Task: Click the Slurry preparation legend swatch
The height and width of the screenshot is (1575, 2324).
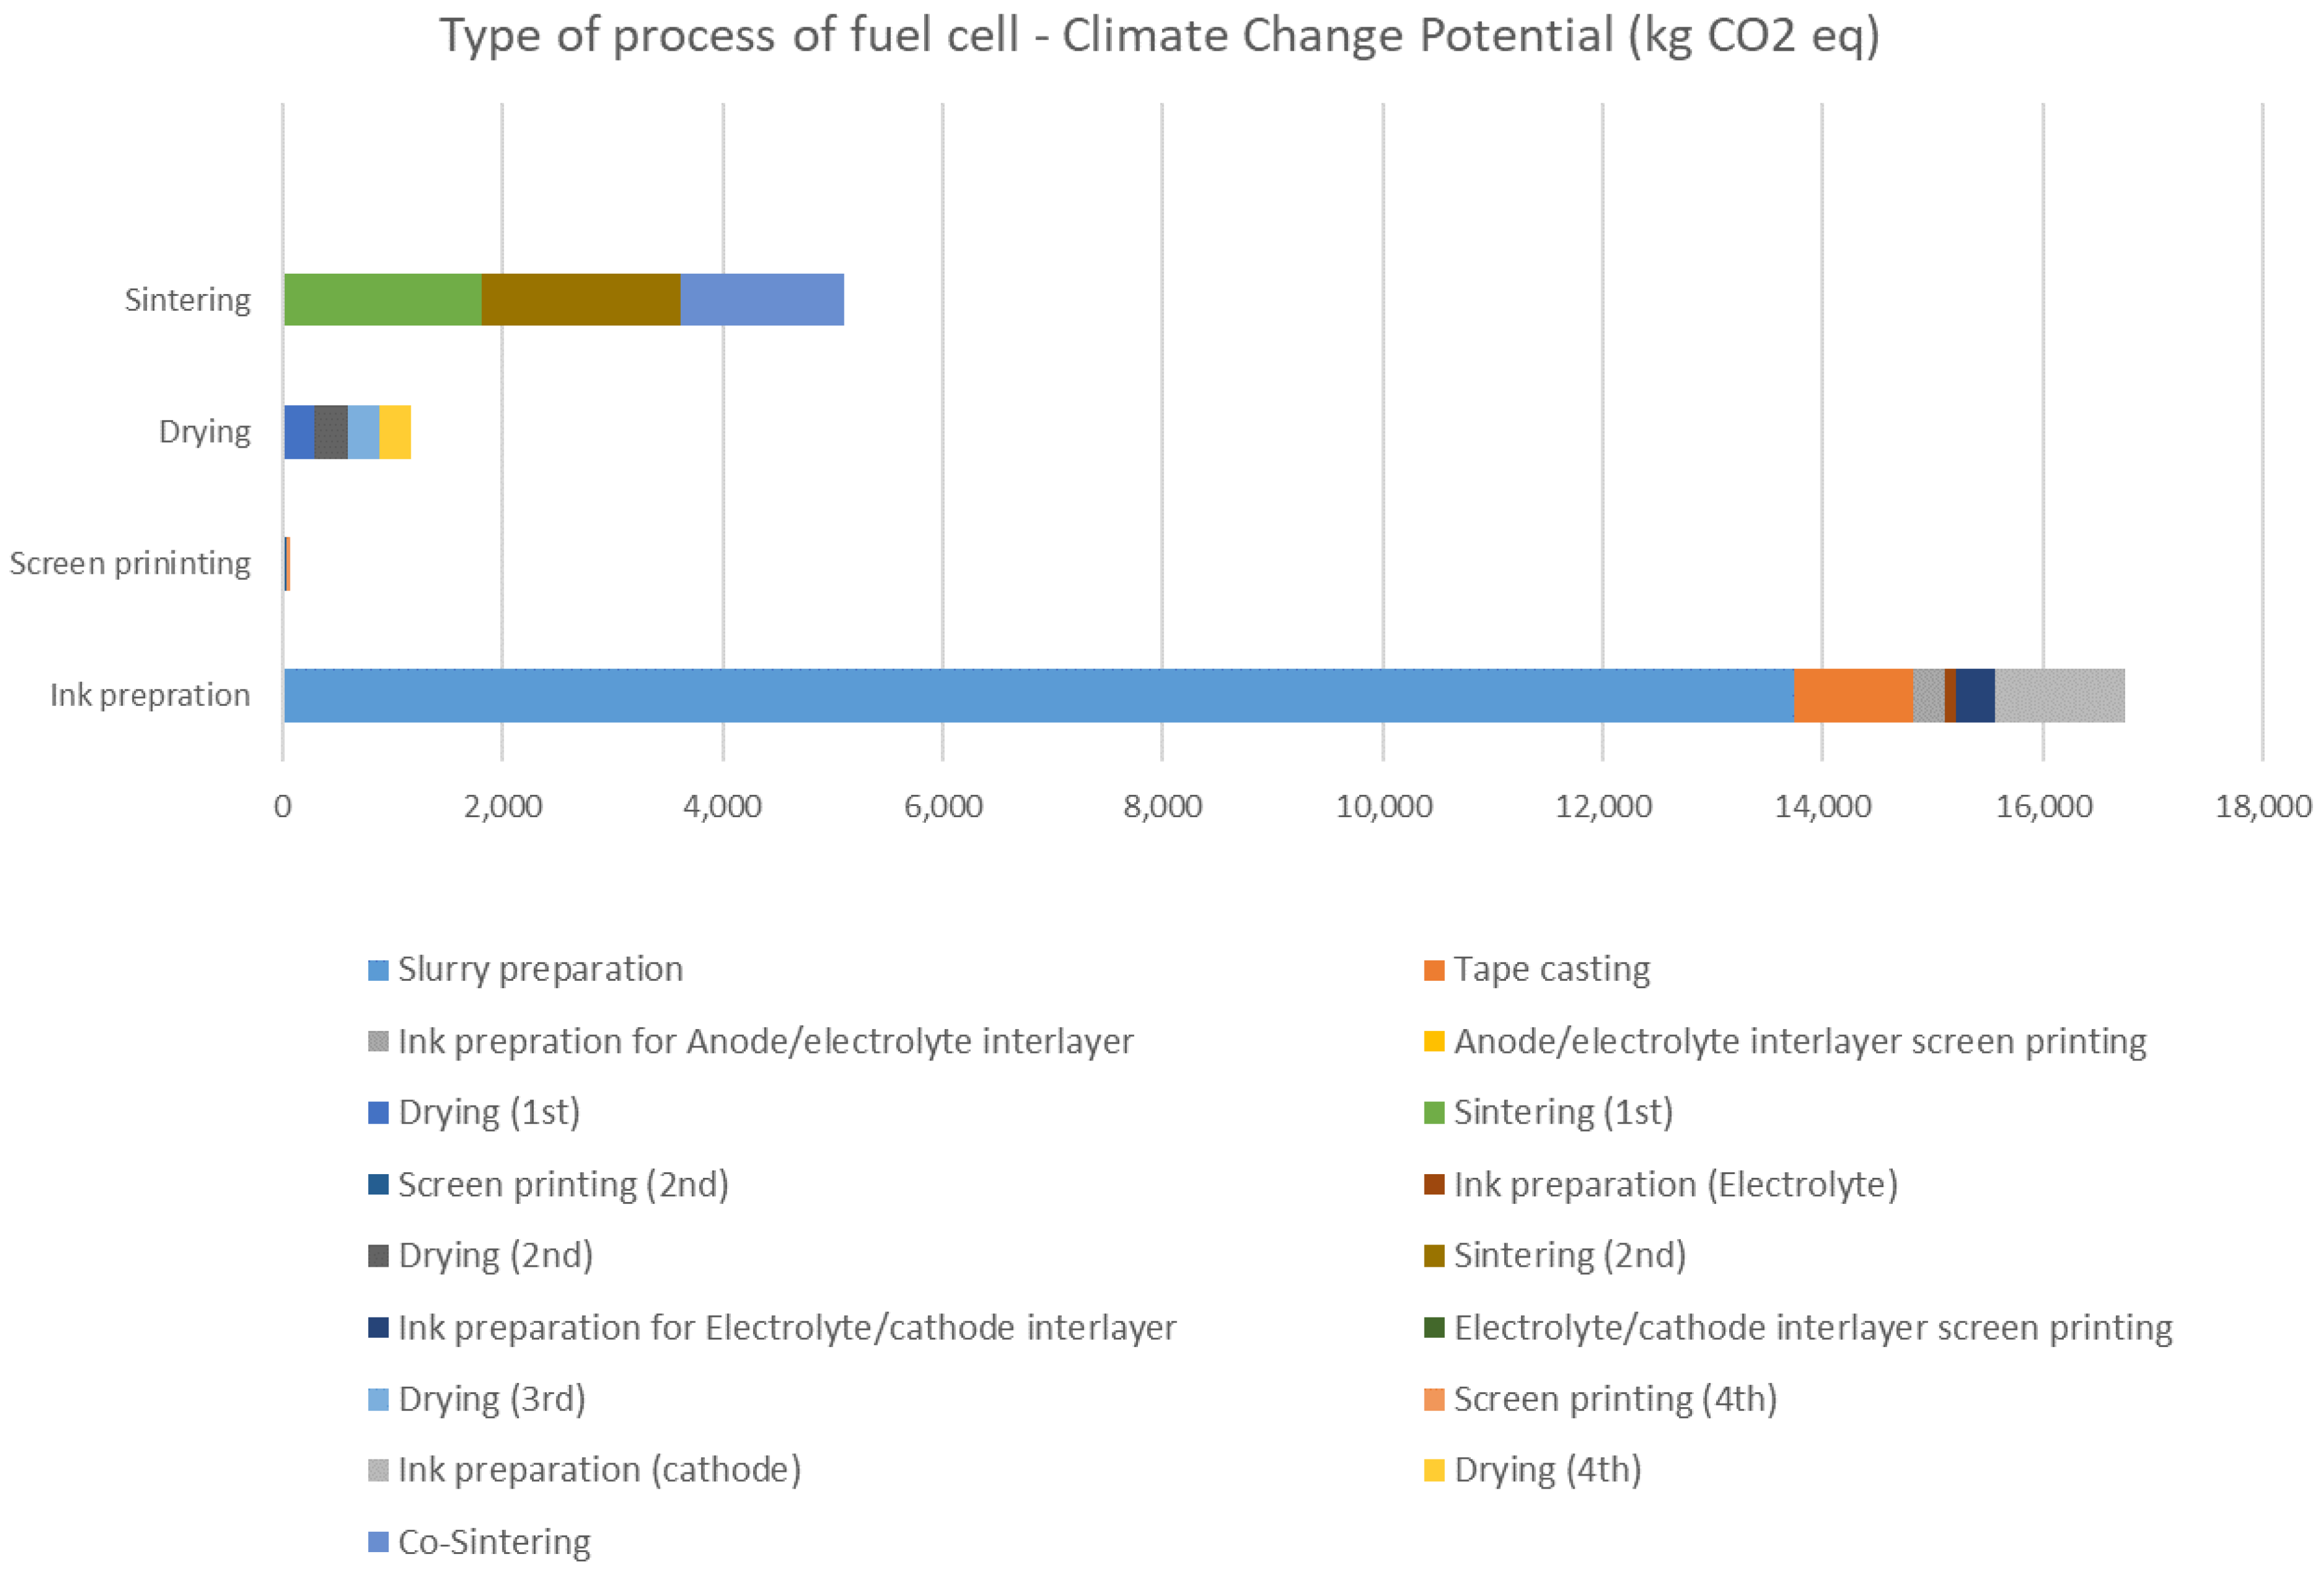Action: pos(378,970)
